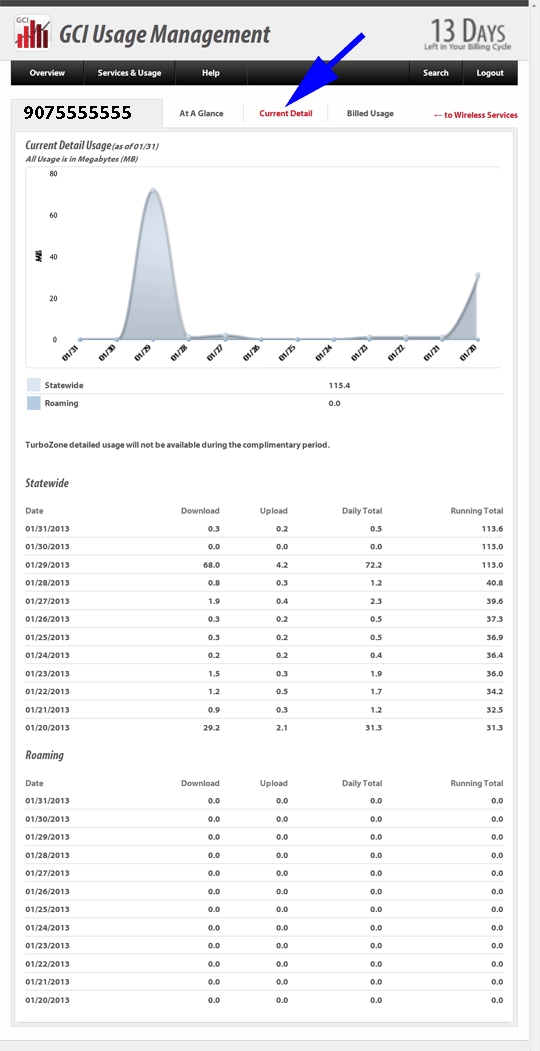The image size is (540, 1051).
Task: Go back to Wireless Services link
Action: [476, 115]
